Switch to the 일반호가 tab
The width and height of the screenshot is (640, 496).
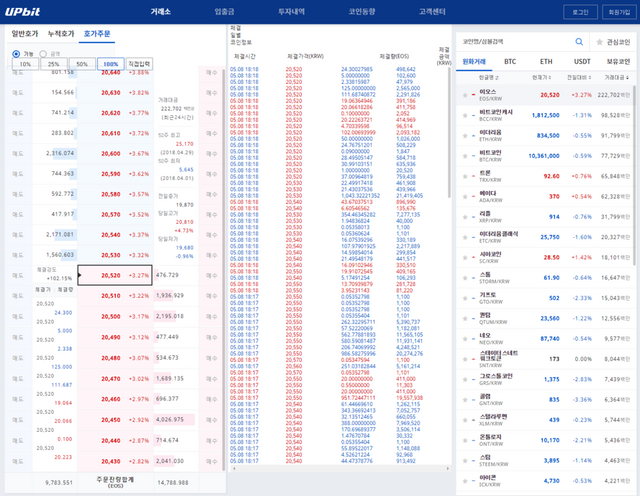pyautogui.click(x=25, y=34)
